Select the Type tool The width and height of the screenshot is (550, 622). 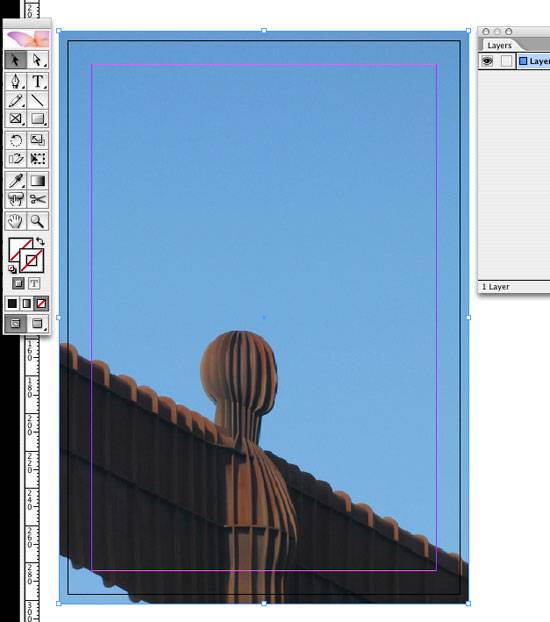38,81
